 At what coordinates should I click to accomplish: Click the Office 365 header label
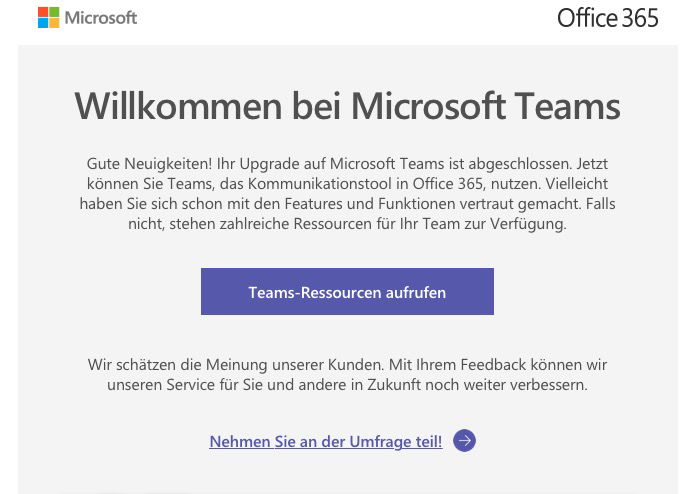608,18
